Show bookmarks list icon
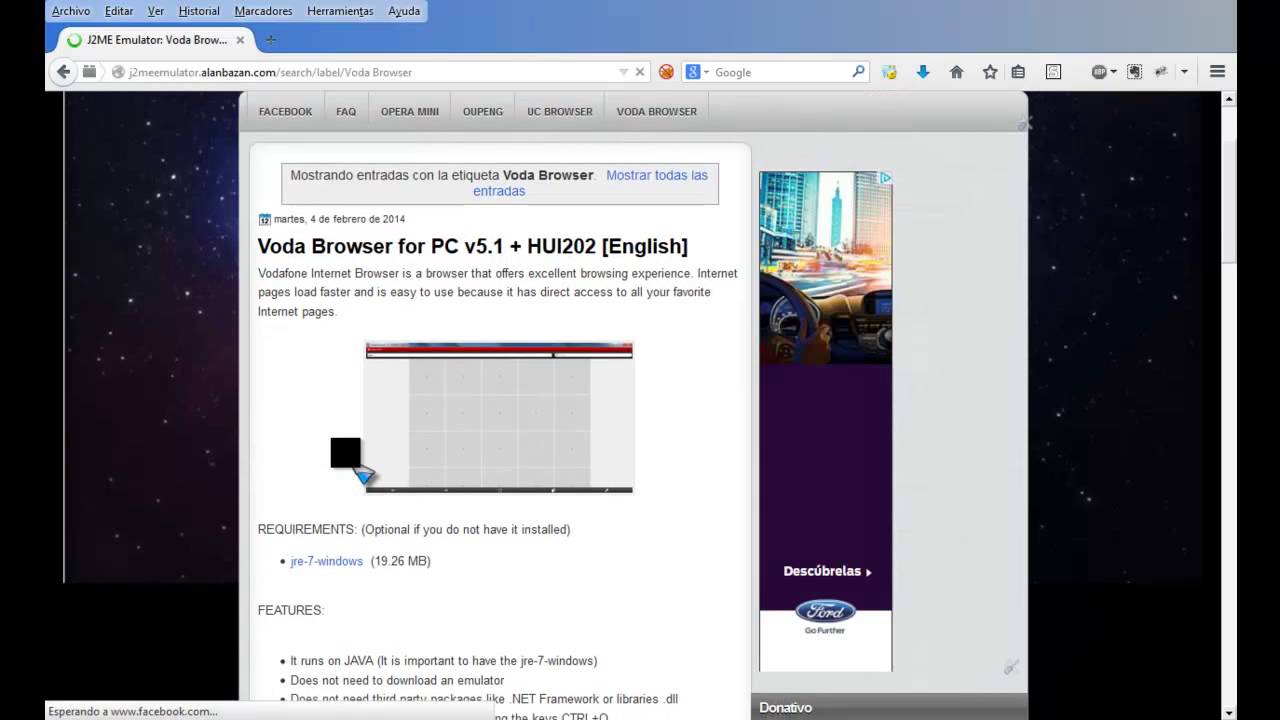Image resolution: width=1280 pixels, height=720 pixels. [1018, 72]
